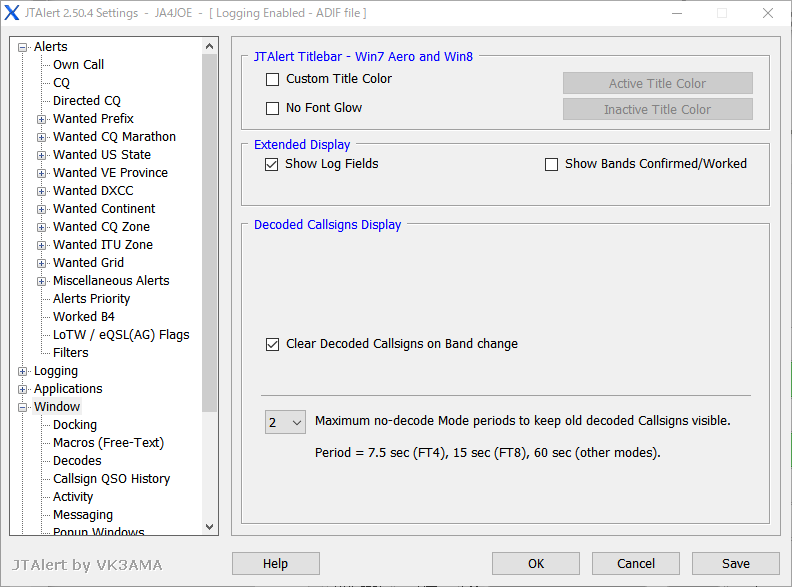Select the Docking item under Window
Viewport: 792px width, 587px height.
point(75,425)
